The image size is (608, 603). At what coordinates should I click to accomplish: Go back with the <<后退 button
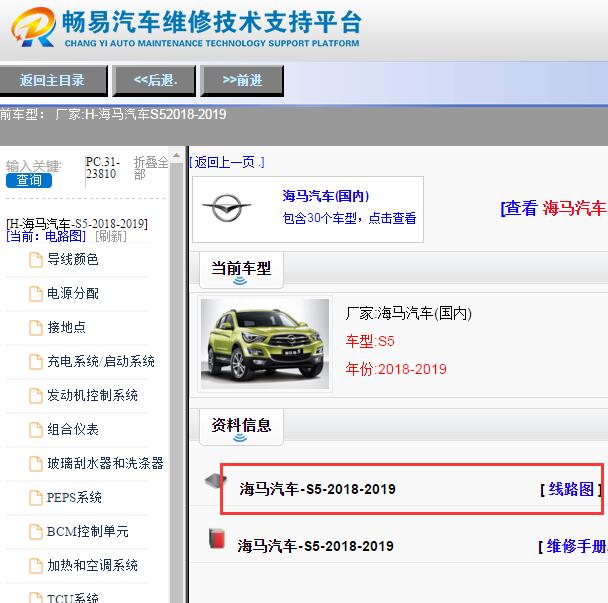coord(154,81)
